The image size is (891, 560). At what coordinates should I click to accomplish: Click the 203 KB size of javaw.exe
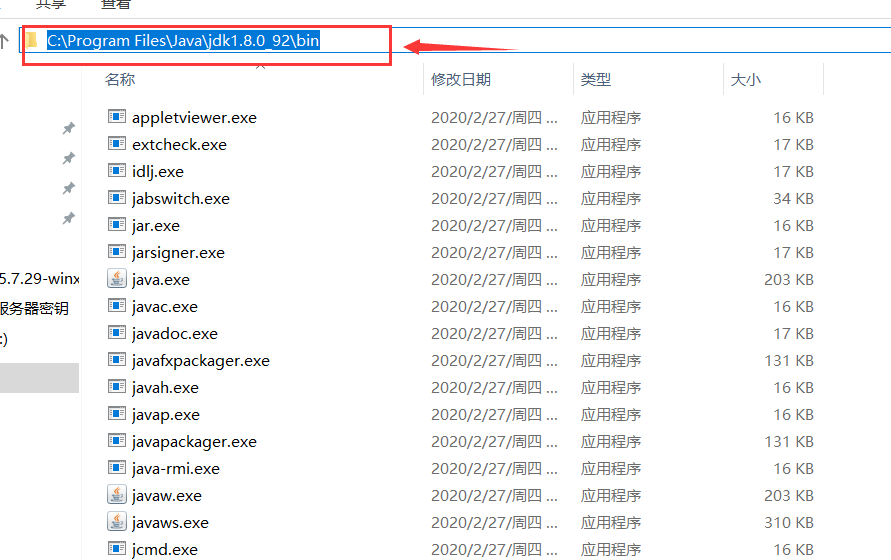pos(789,496)
